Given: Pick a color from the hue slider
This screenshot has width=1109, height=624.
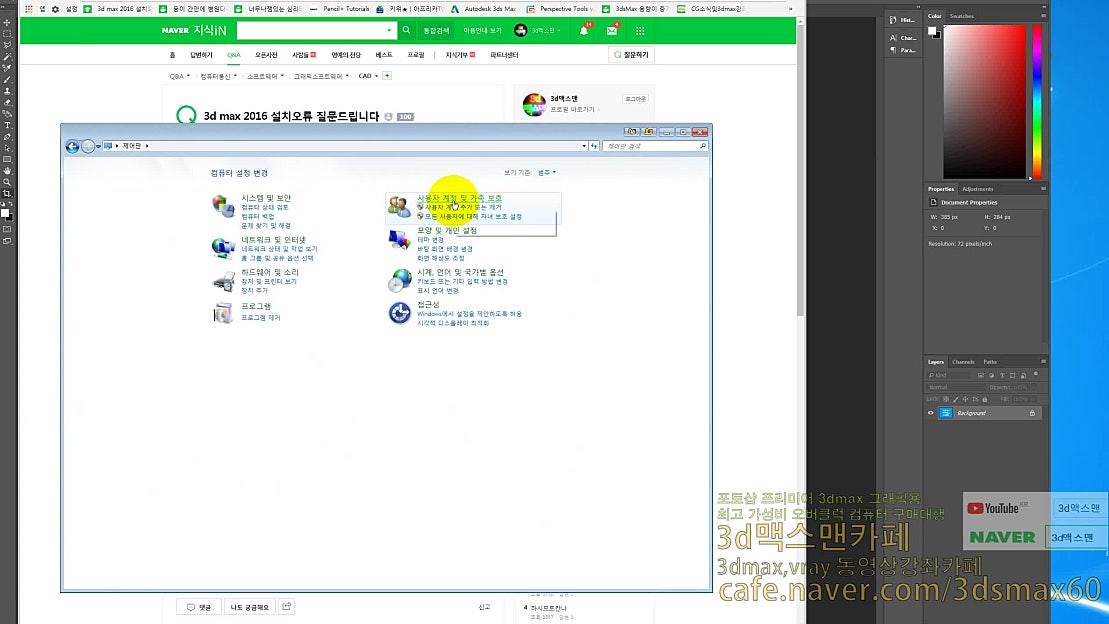Looking at the screenshot, I should pos(1035,100).
